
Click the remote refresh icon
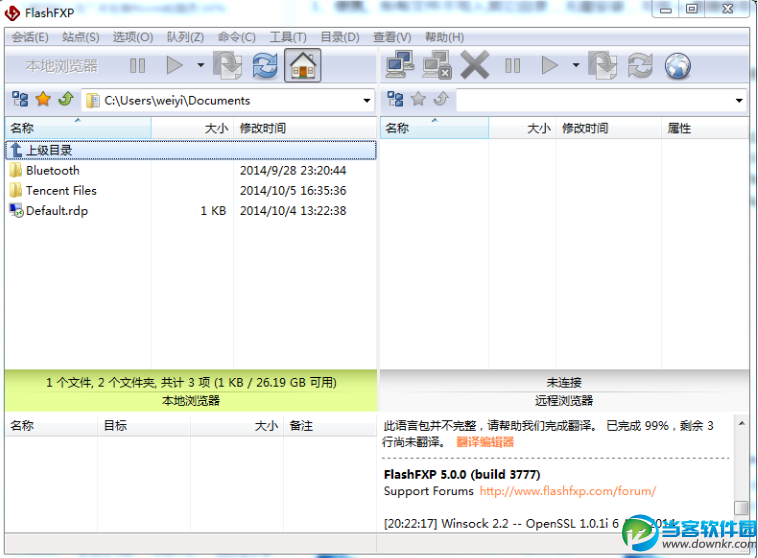(x=640, y=65)
